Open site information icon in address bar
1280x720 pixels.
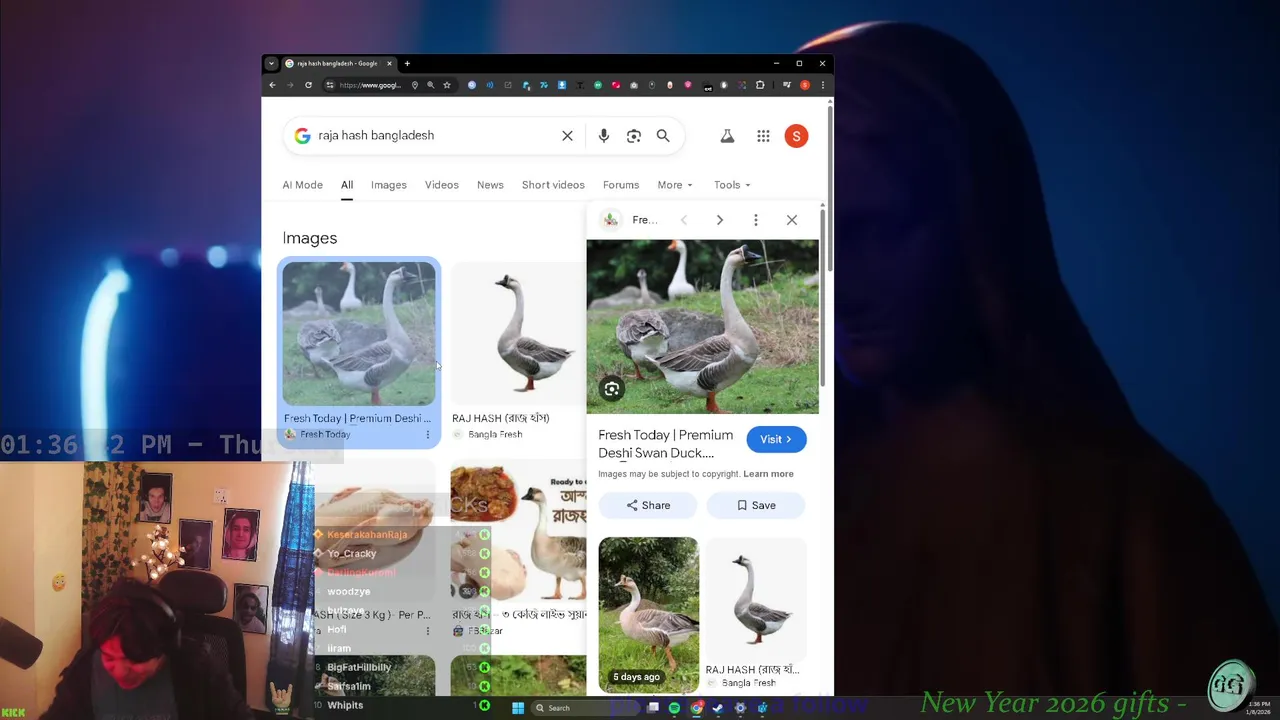click(x=330, y=85)
